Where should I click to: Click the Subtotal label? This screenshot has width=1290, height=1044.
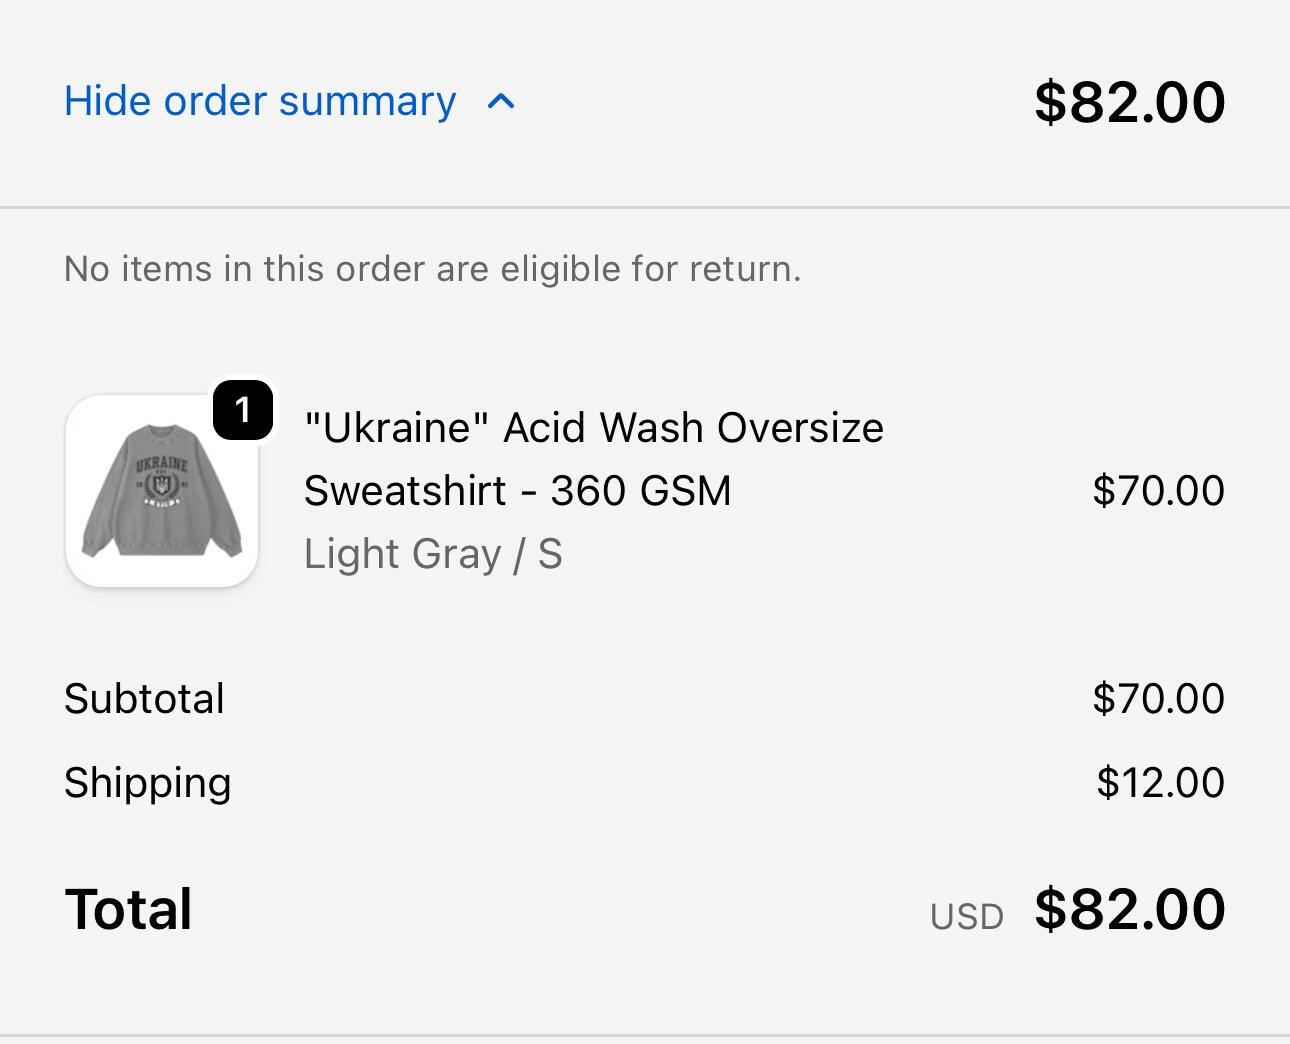(x=144, y=698)
